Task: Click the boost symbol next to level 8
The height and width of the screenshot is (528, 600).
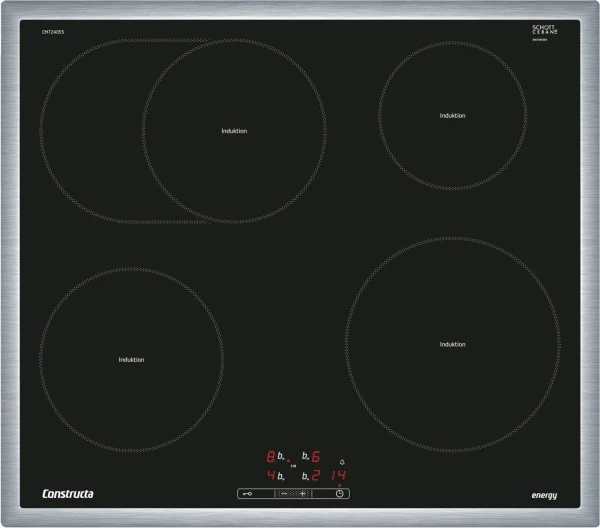Action: pos(282,457)
